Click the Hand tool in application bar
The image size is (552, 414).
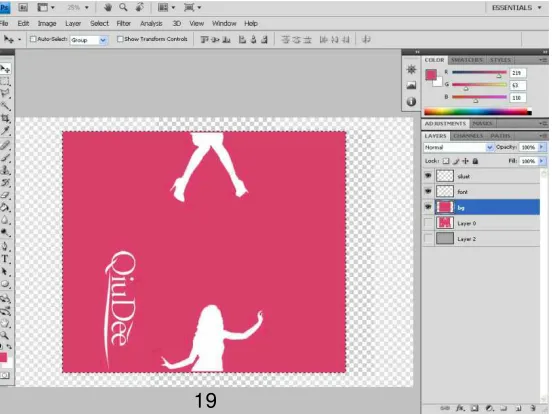(108, 7)
